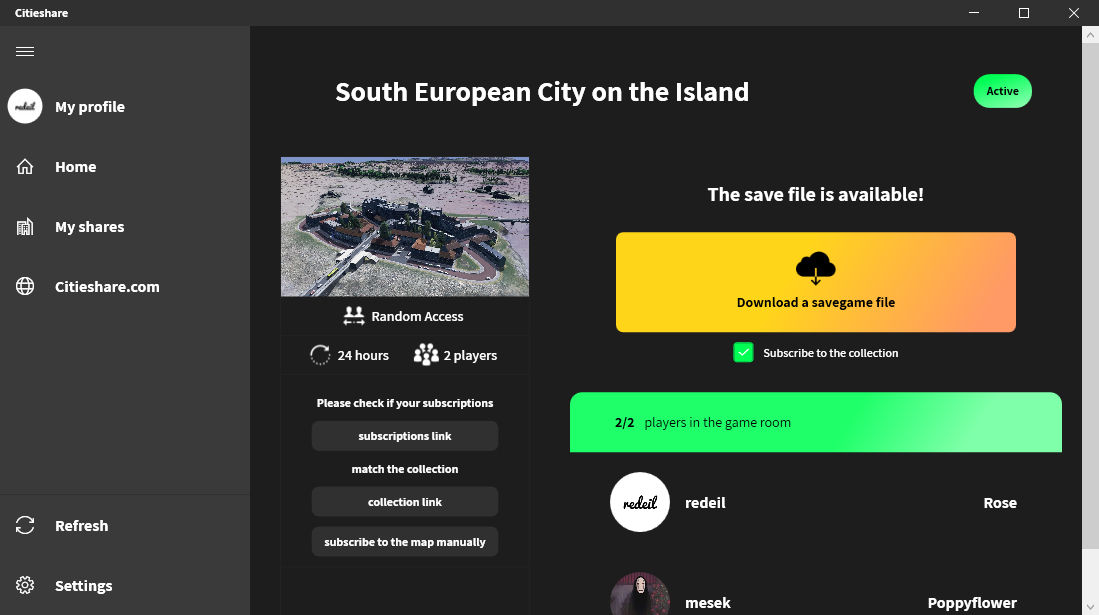Click the vertical scrollbar up arrow

[x=1091, y=34]
